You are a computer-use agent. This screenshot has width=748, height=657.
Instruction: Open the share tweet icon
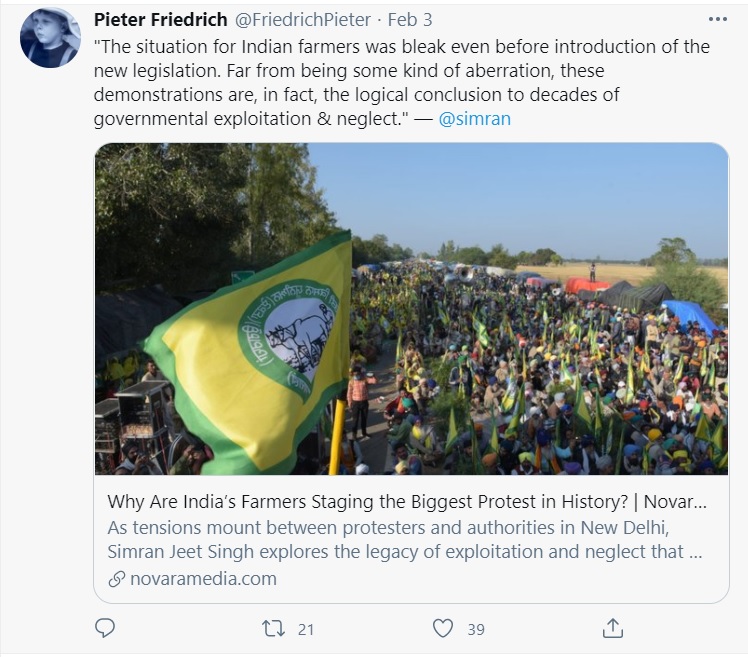[613, 628]
